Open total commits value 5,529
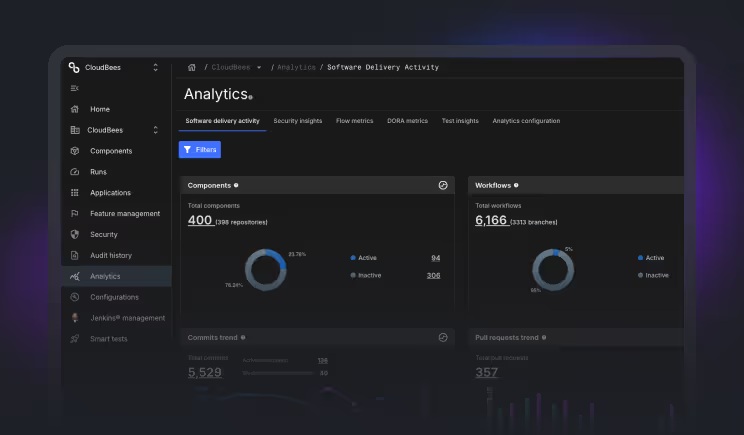 click(x=205, y=372)
